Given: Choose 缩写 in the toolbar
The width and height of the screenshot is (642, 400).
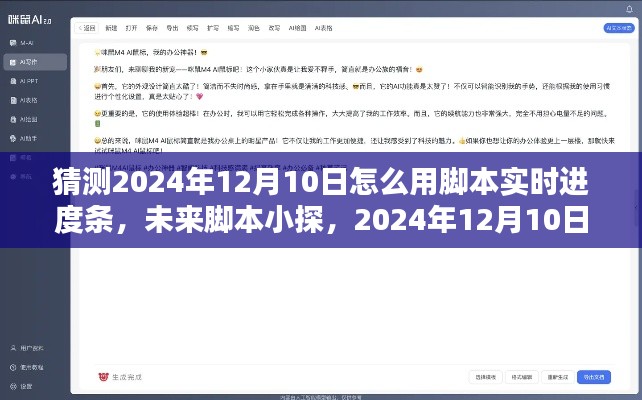Looking at the screenshot, I should (x=233, y=28).
